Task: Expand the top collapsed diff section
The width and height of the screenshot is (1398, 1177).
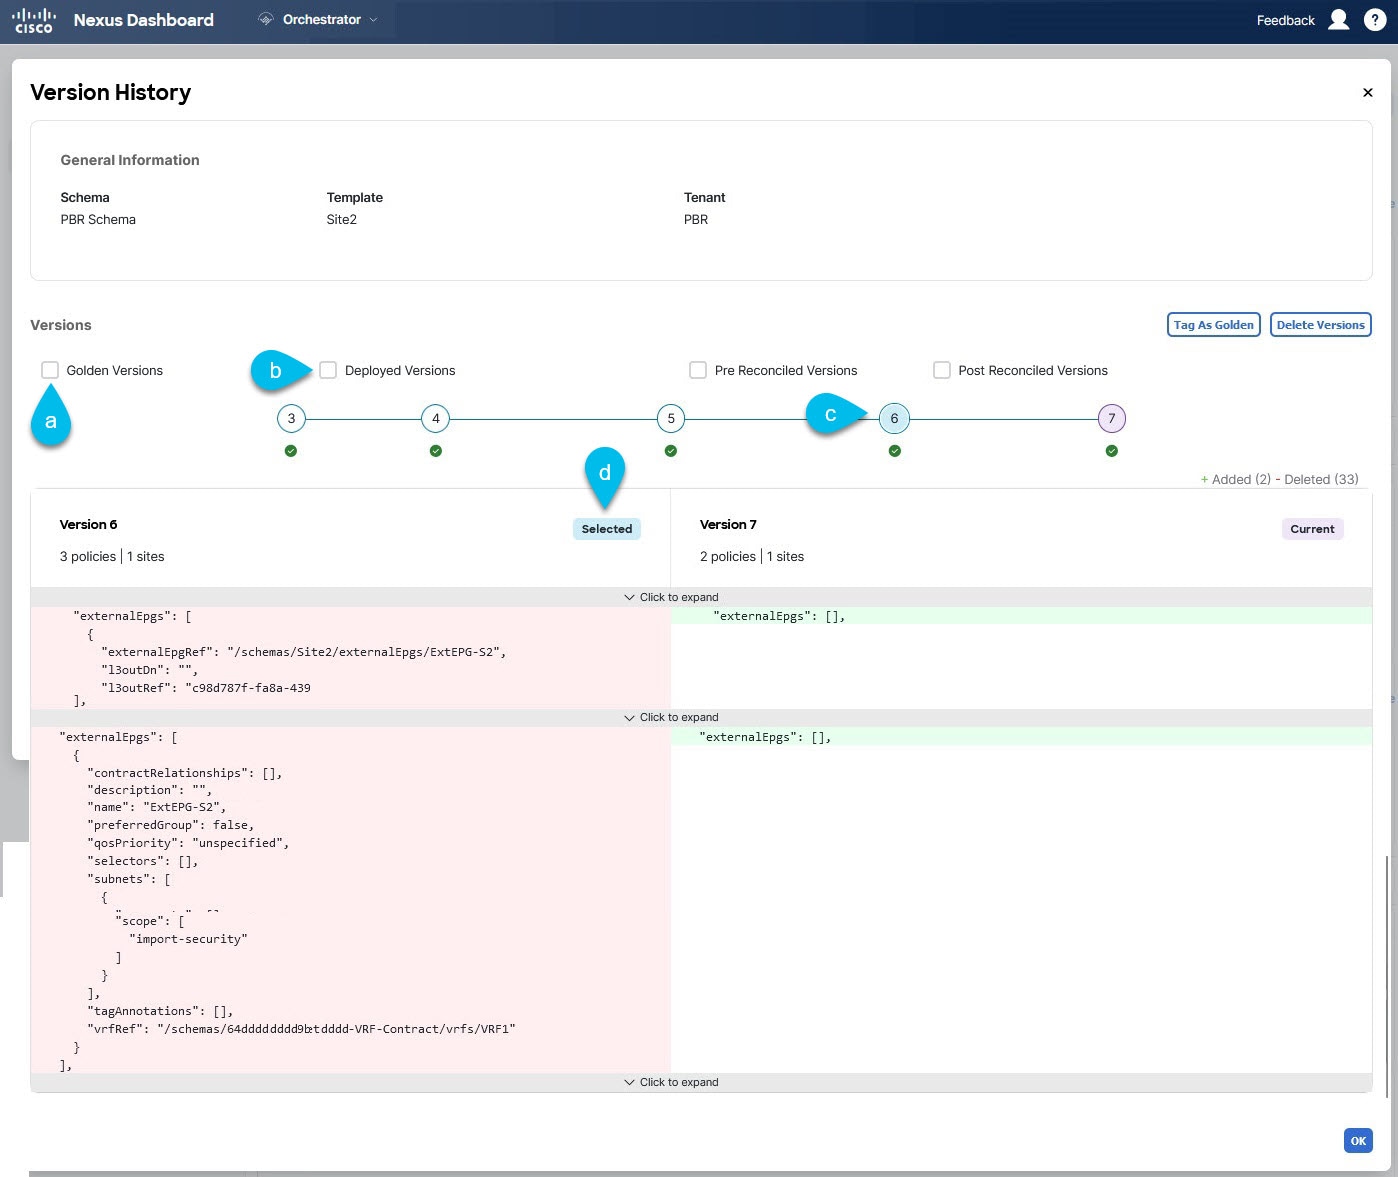Action: pos(701,597)
